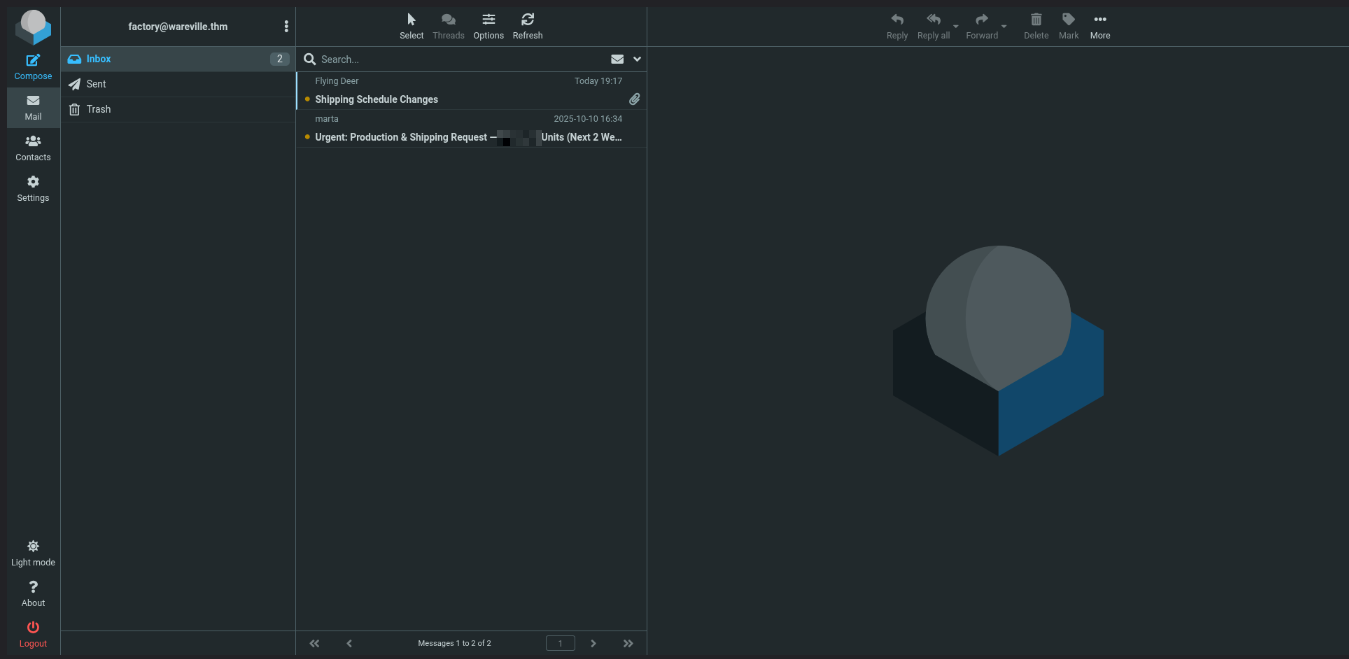Open the About help icon
This screenshot has width=1349, height=659.
tap(33, 593)
